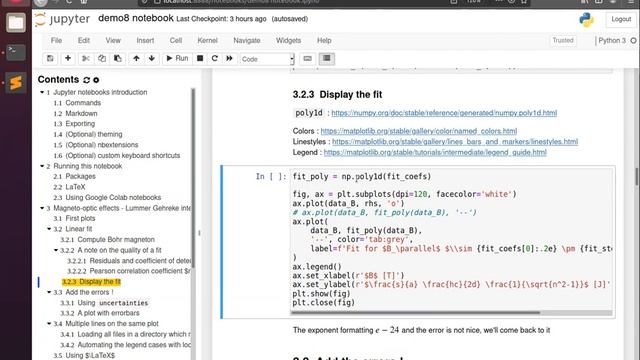
Task: Open the matplotlib named colors link
Action: pyautogui.click(x=419, y=131)
